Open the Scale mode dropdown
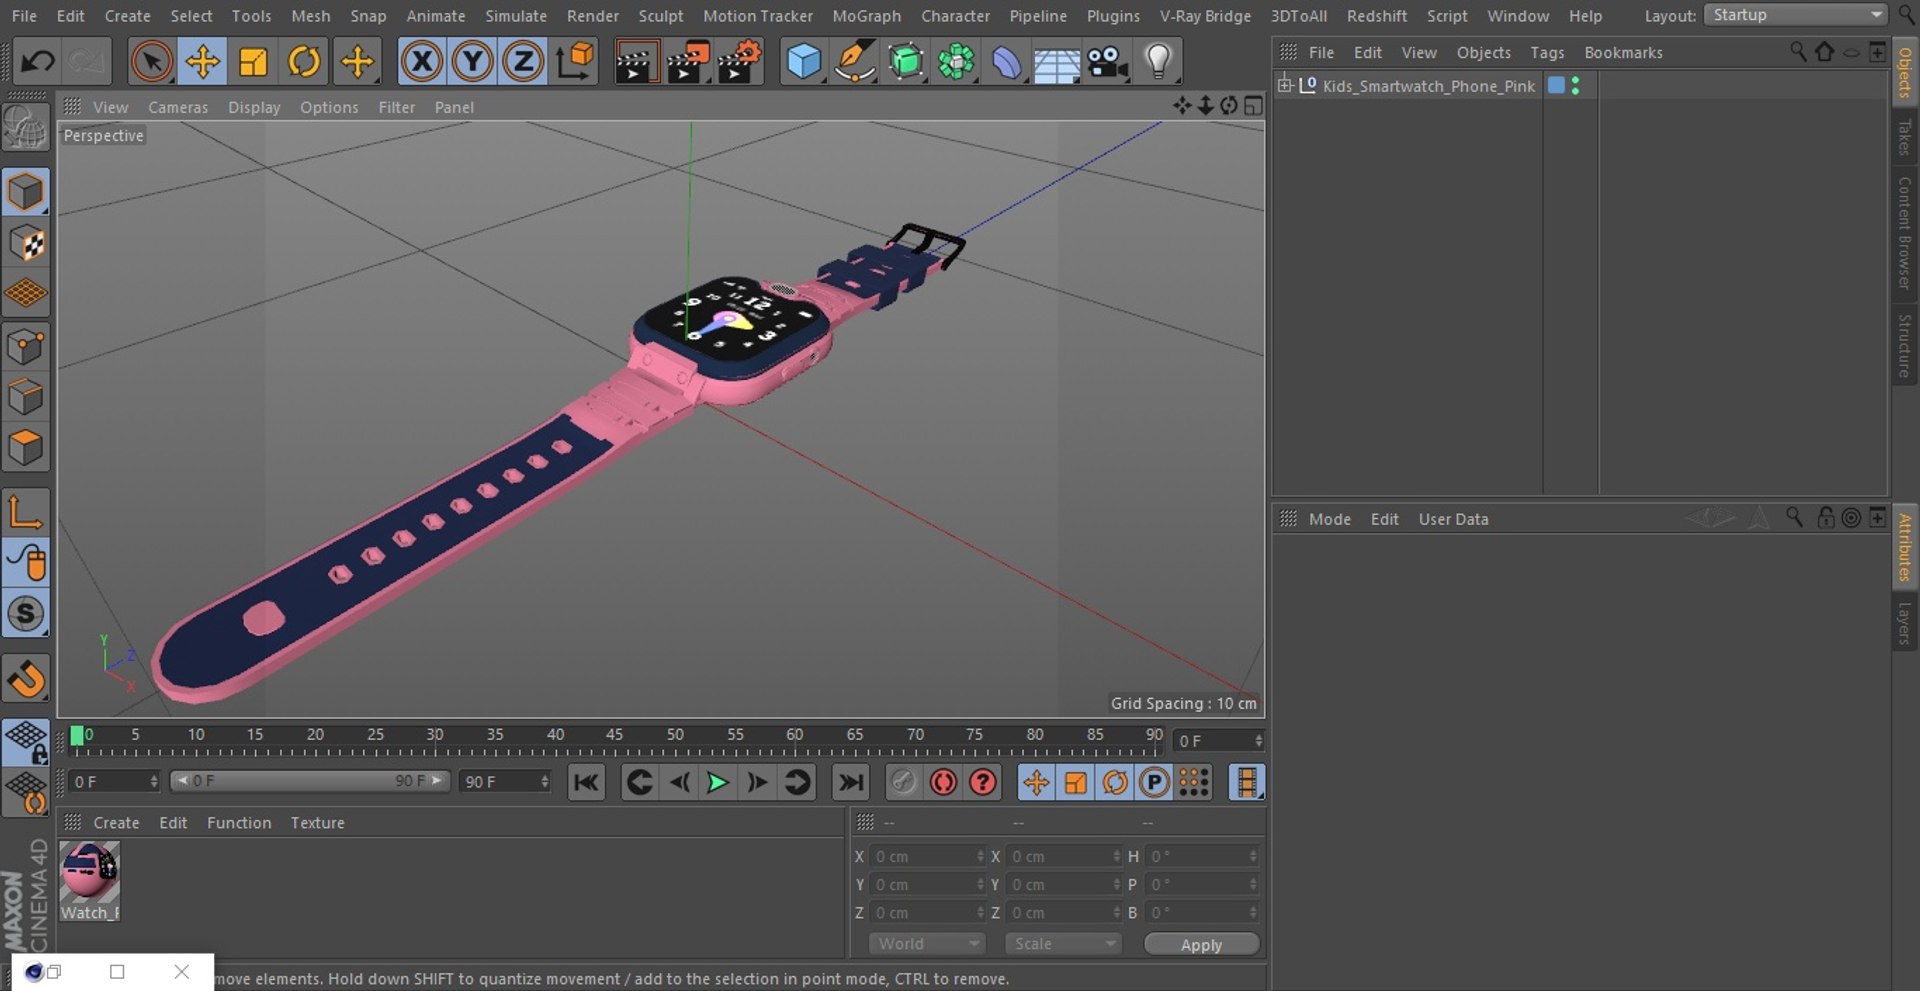Screen dimensions: 1920x991 click(1063, 944)
